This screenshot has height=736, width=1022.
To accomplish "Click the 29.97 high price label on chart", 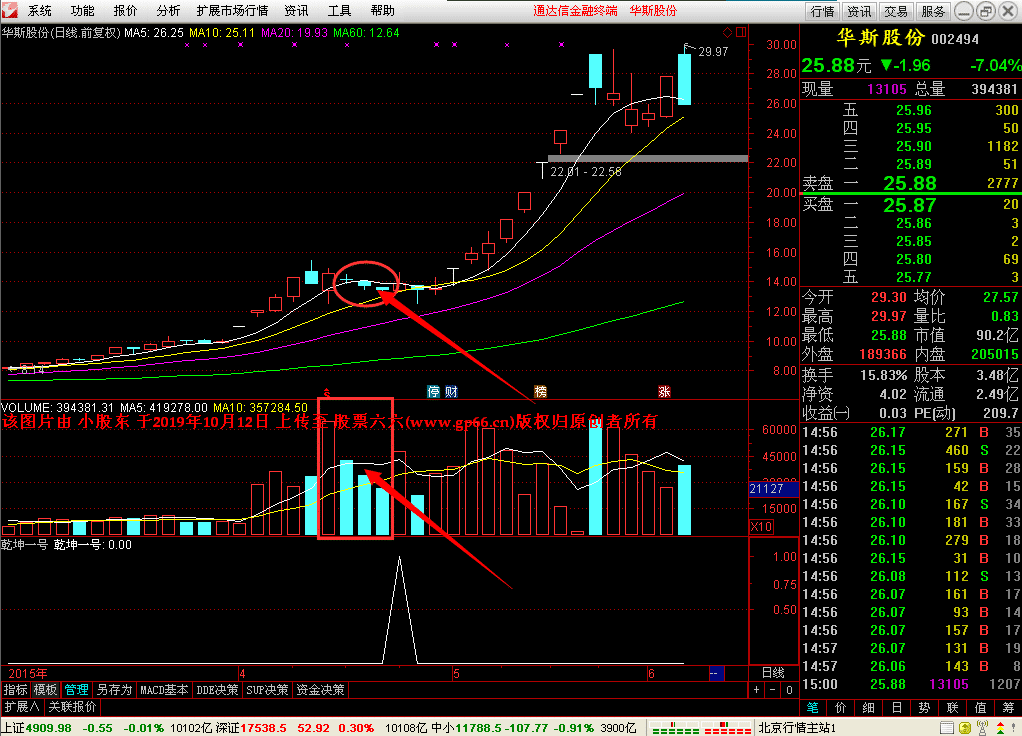I will (x=713, y=52).
